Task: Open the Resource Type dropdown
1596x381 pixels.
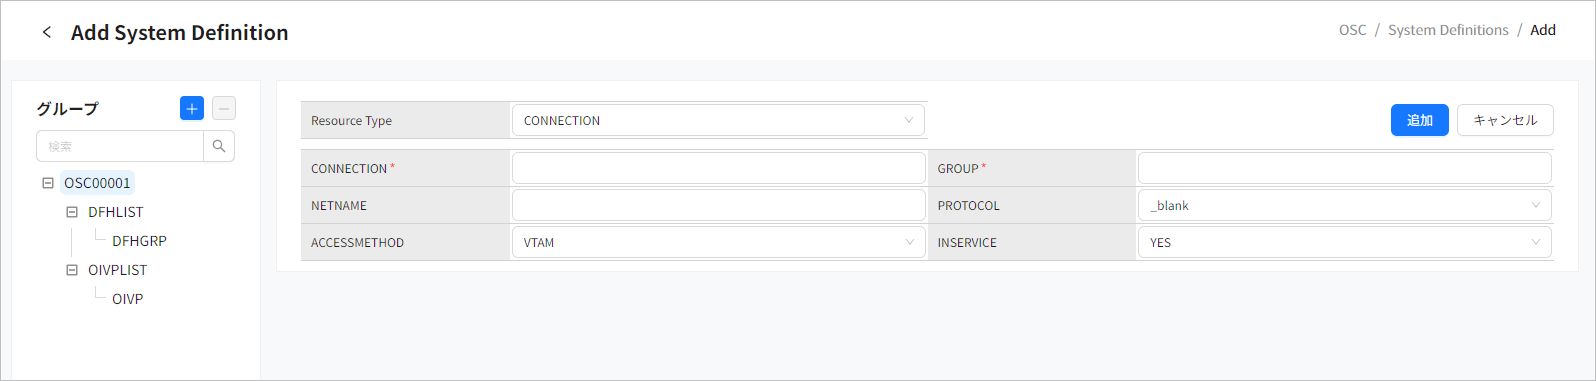Action: 718,120
